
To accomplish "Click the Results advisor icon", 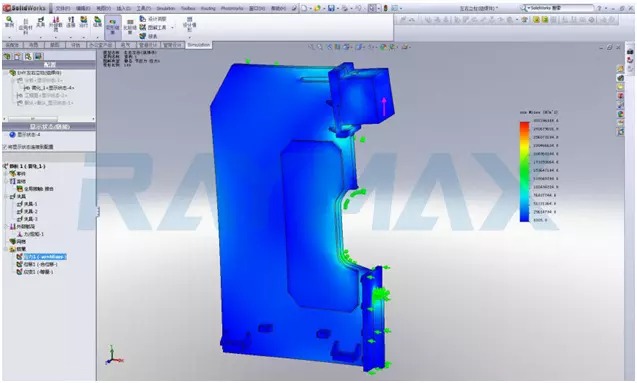I will [x=98, y=22].
